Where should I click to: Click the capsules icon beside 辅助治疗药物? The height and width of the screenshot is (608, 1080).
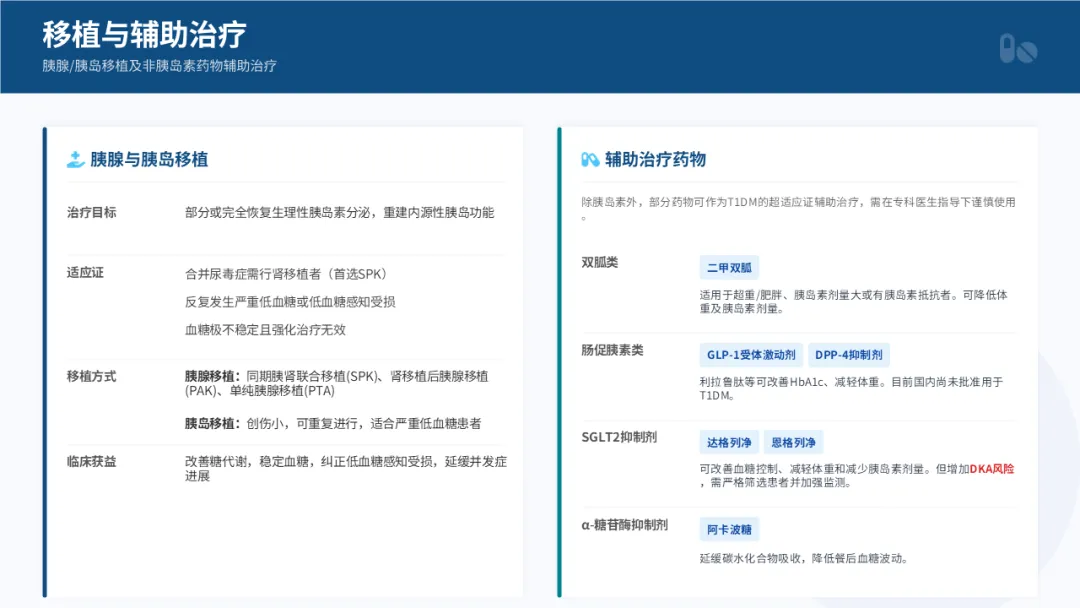tap(590, 160)
